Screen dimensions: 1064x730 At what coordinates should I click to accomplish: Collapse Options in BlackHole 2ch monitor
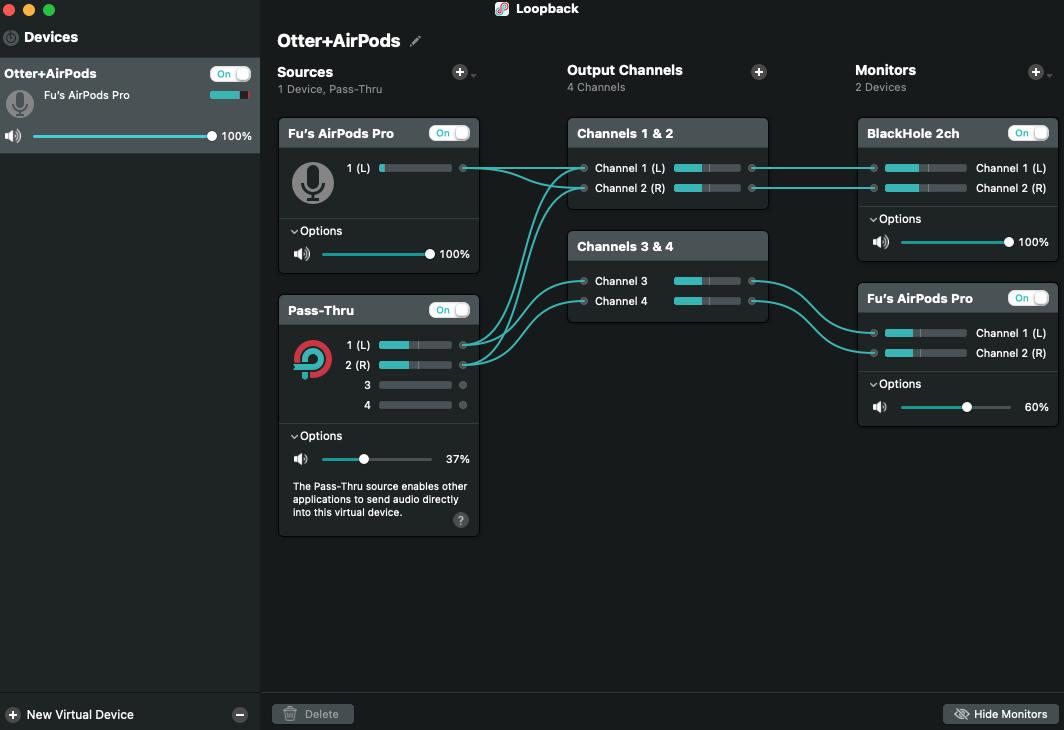point(895,219)
